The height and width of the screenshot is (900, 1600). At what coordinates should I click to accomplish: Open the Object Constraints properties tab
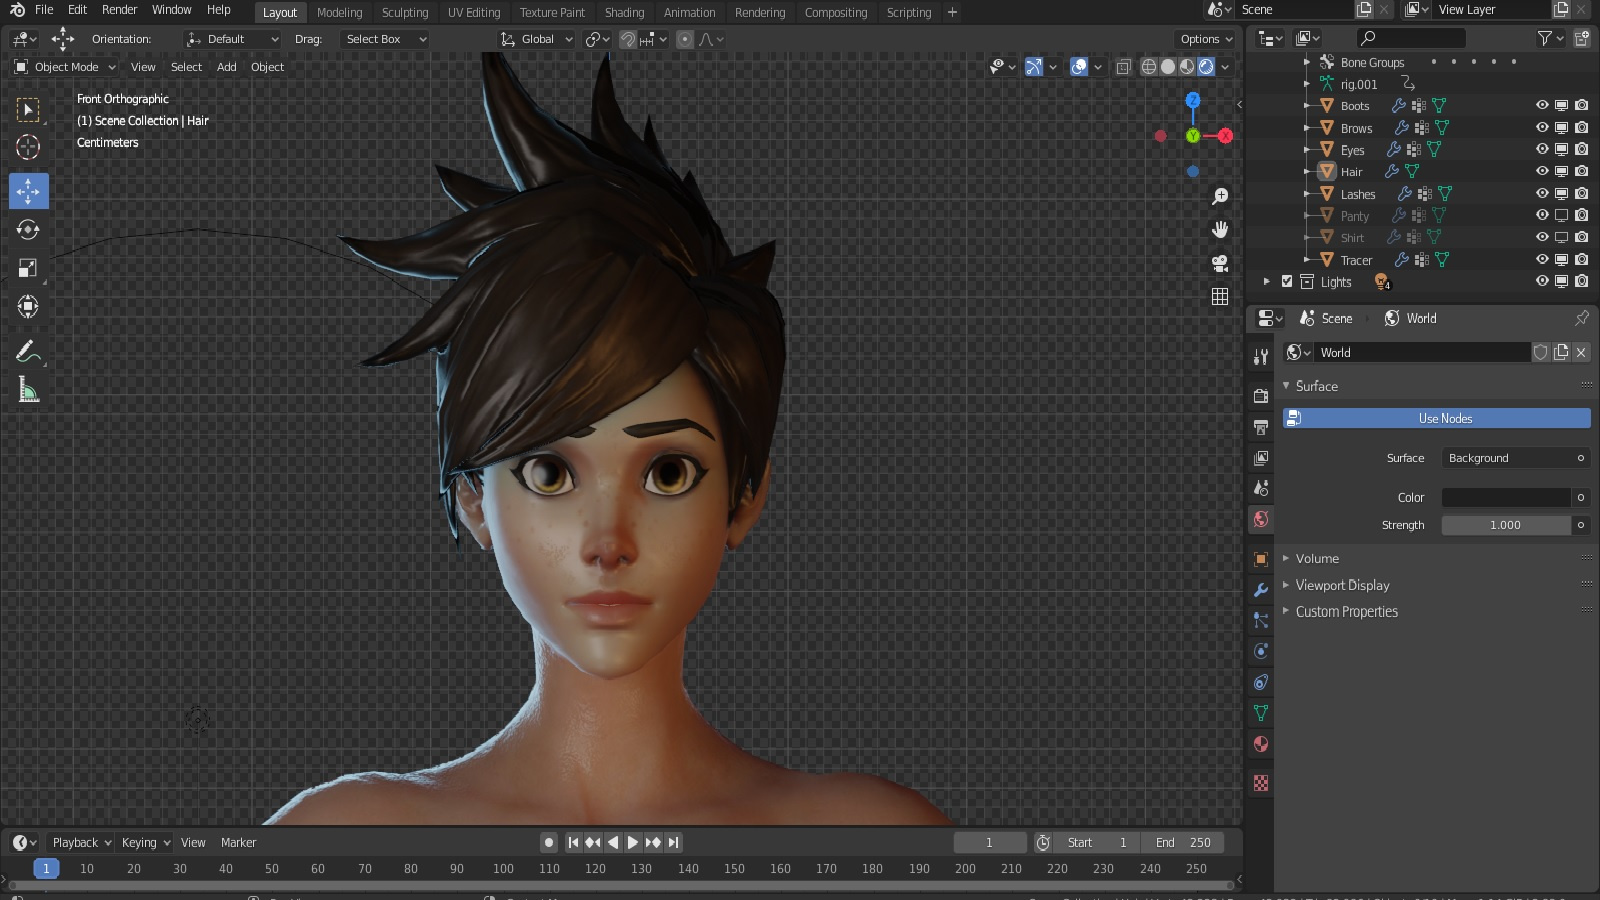[1261, 682]
